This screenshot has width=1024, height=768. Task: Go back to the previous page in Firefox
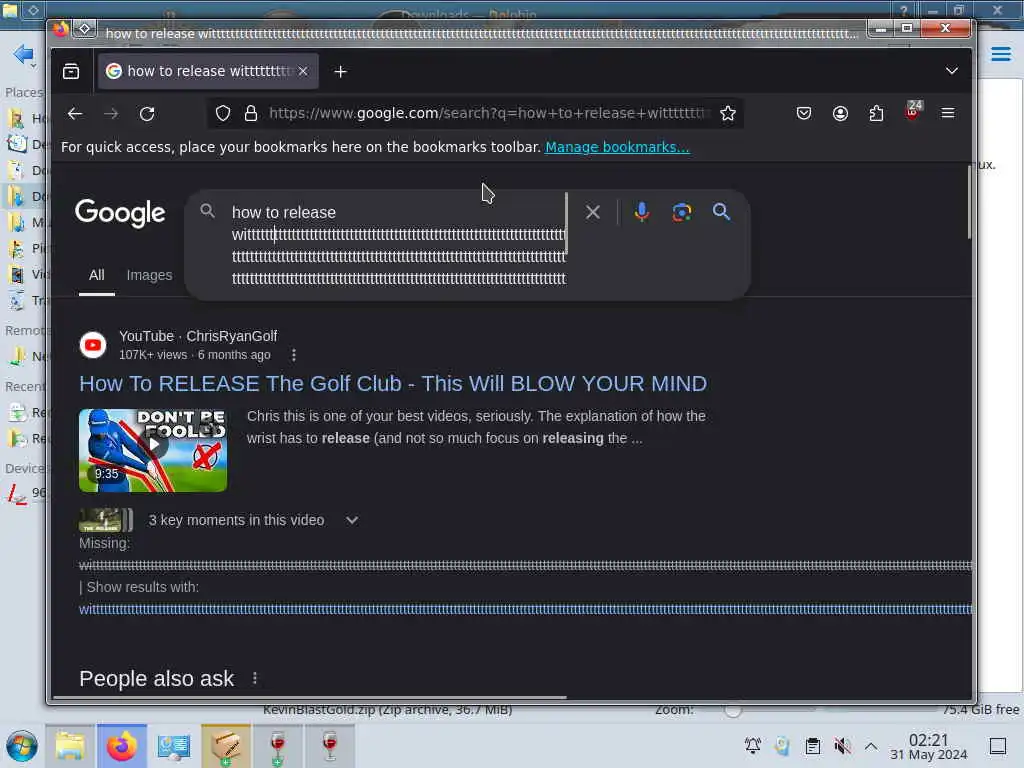75,114
